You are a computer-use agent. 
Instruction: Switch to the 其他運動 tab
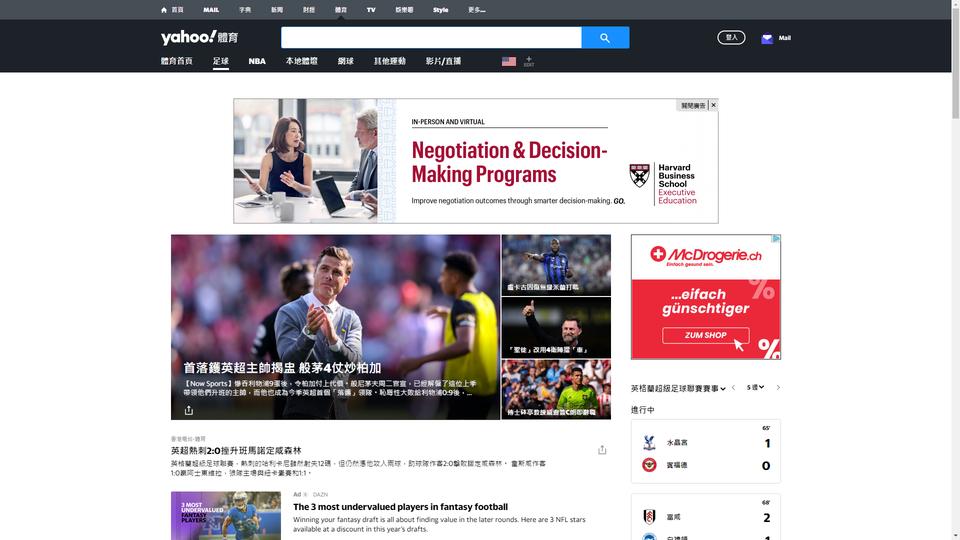tap(390, 61)
